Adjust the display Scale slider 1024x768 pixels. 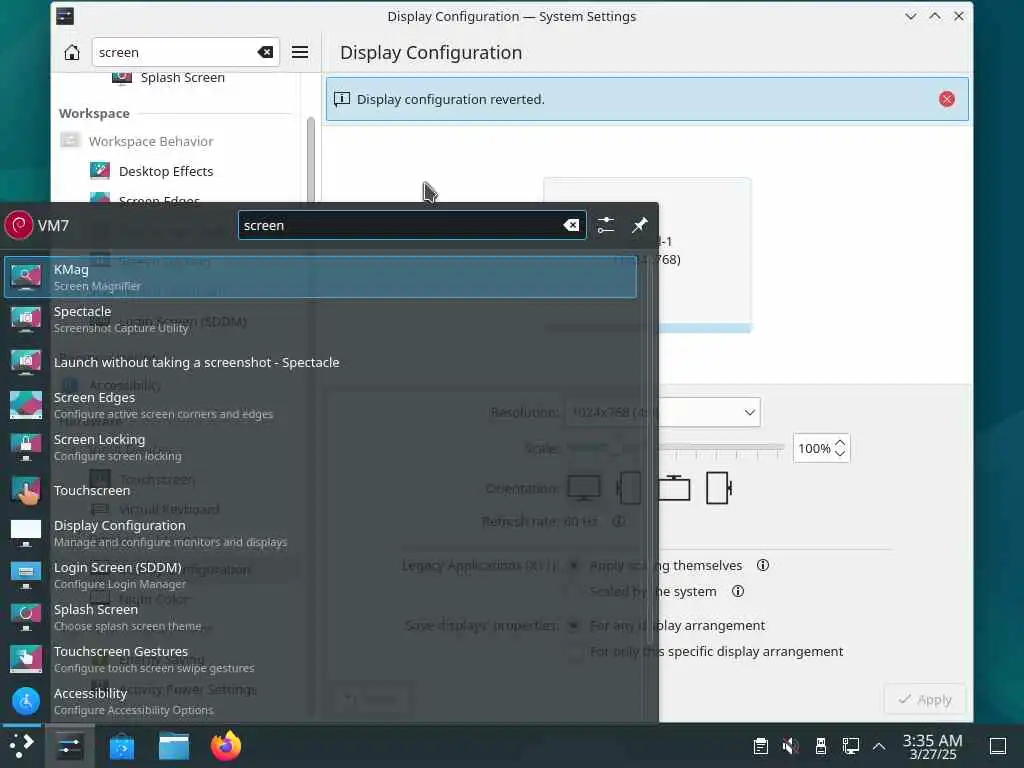tap(675, 448)
